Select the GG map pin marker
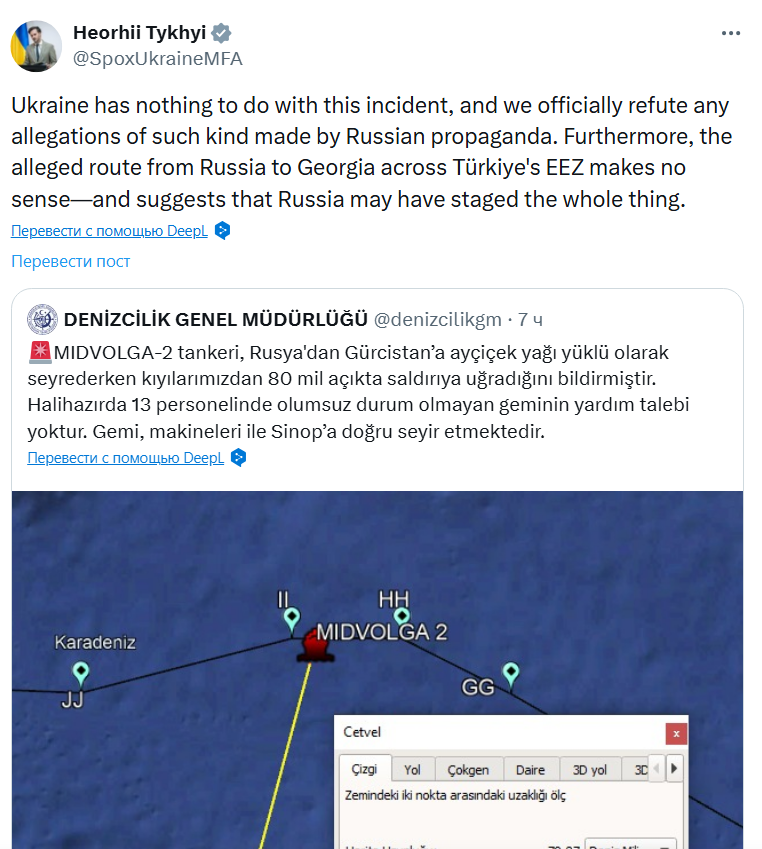 511,675
